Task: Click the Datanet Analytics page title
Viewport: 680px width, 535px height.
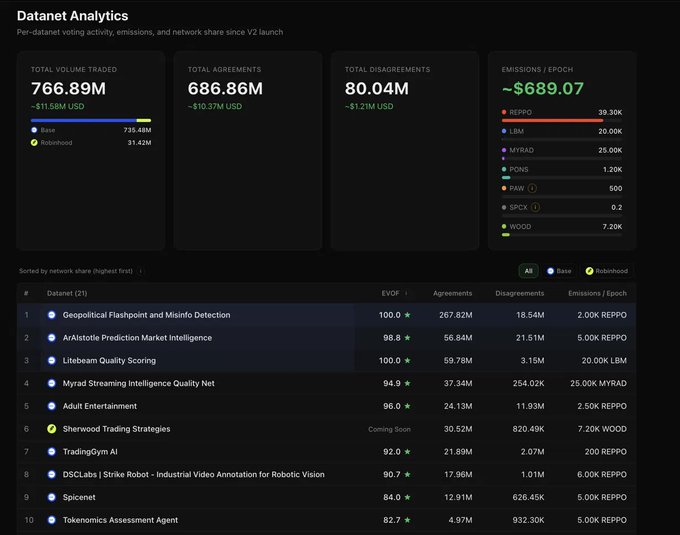Action: pyautogui.click(x=72, y=16)
